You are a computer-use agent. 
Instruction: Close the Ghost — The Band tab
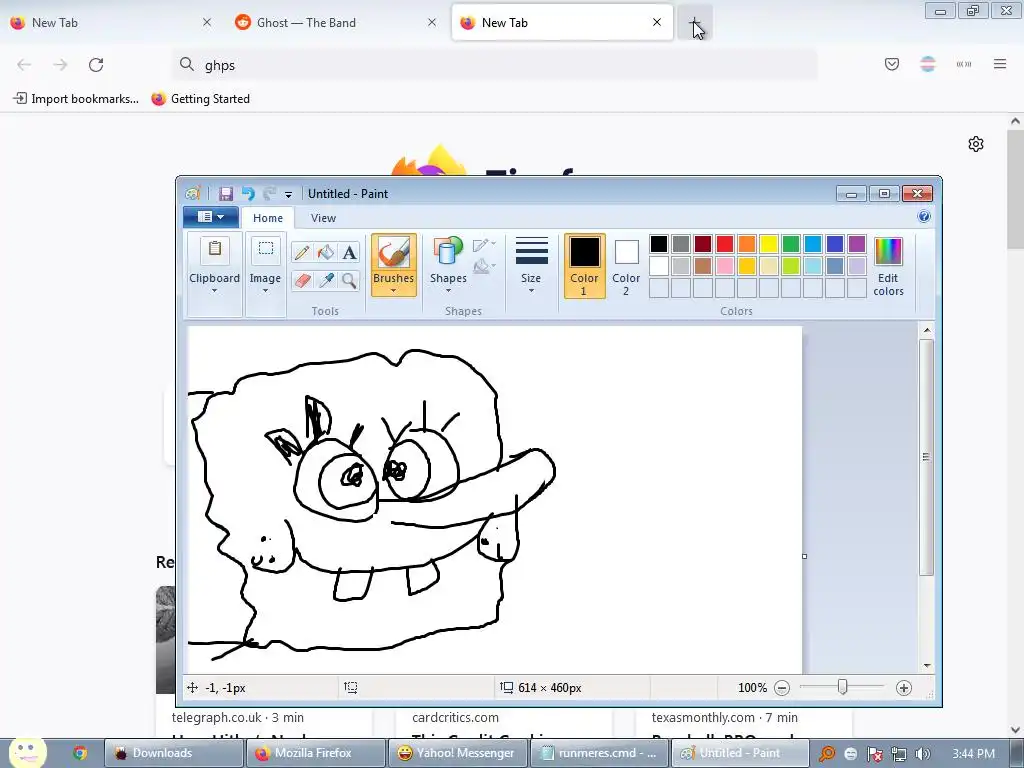click(x=432, y=22)
